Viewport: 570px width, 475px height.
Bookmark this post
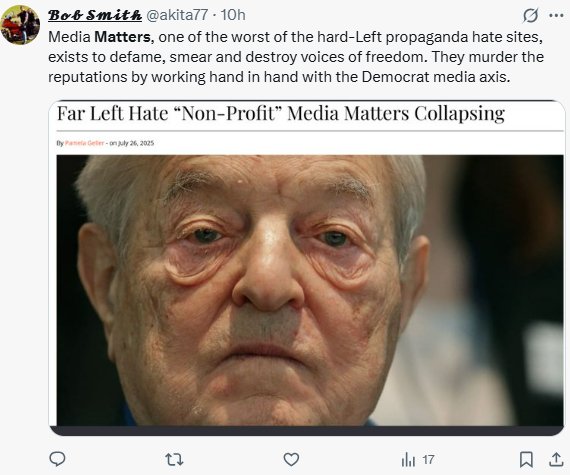click(x=526, y=460)
